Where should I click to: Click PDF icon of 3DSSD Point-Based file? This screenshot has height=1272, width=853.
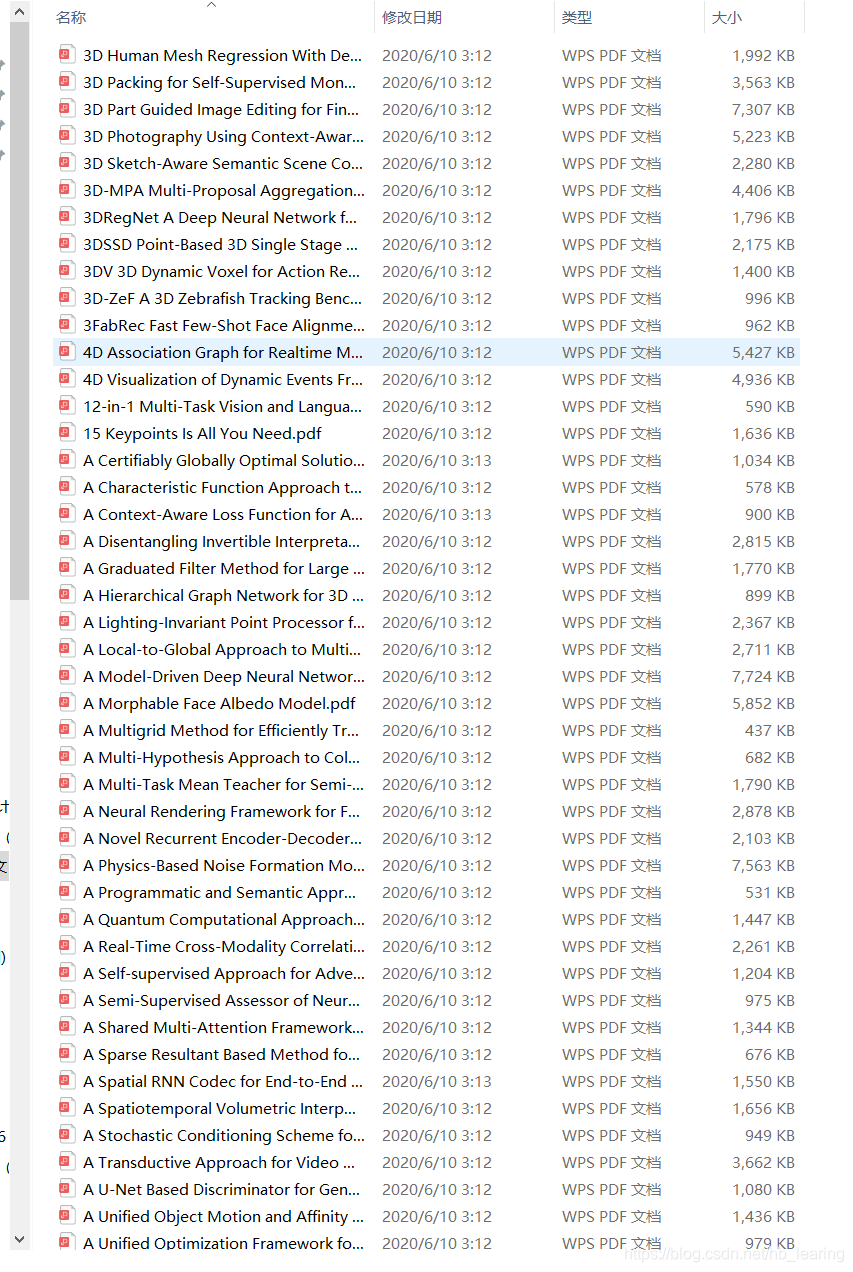point(66,244)
